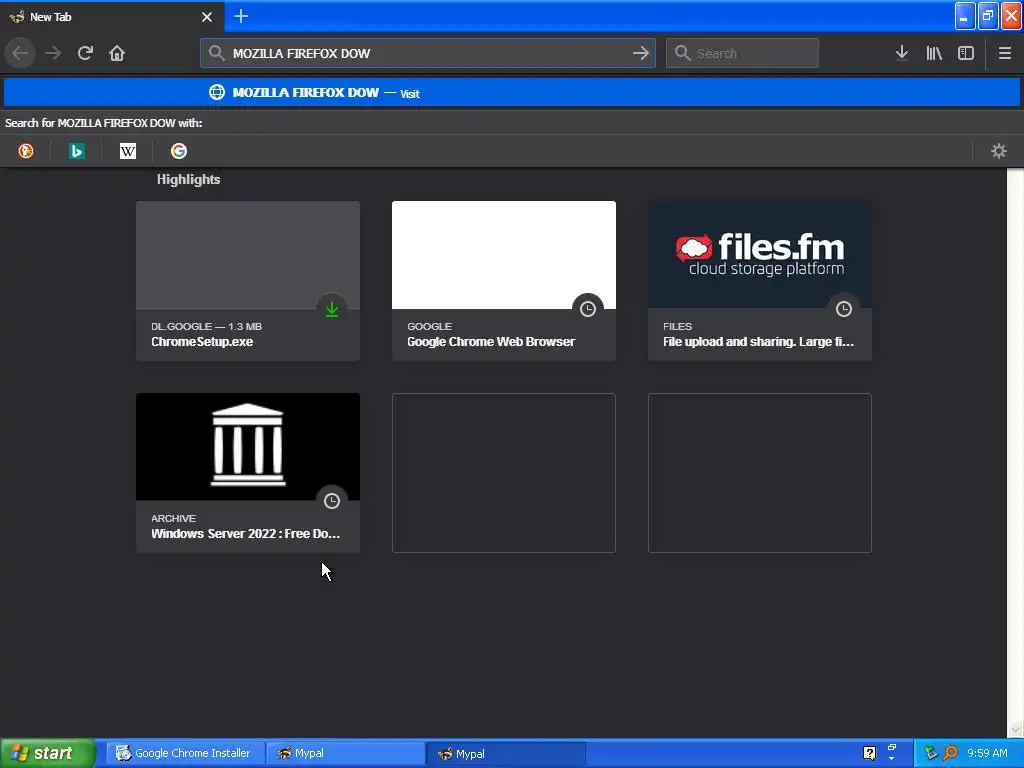
Task: Switch to the active Mypal taskbar button
Action: tap(506, 754)
